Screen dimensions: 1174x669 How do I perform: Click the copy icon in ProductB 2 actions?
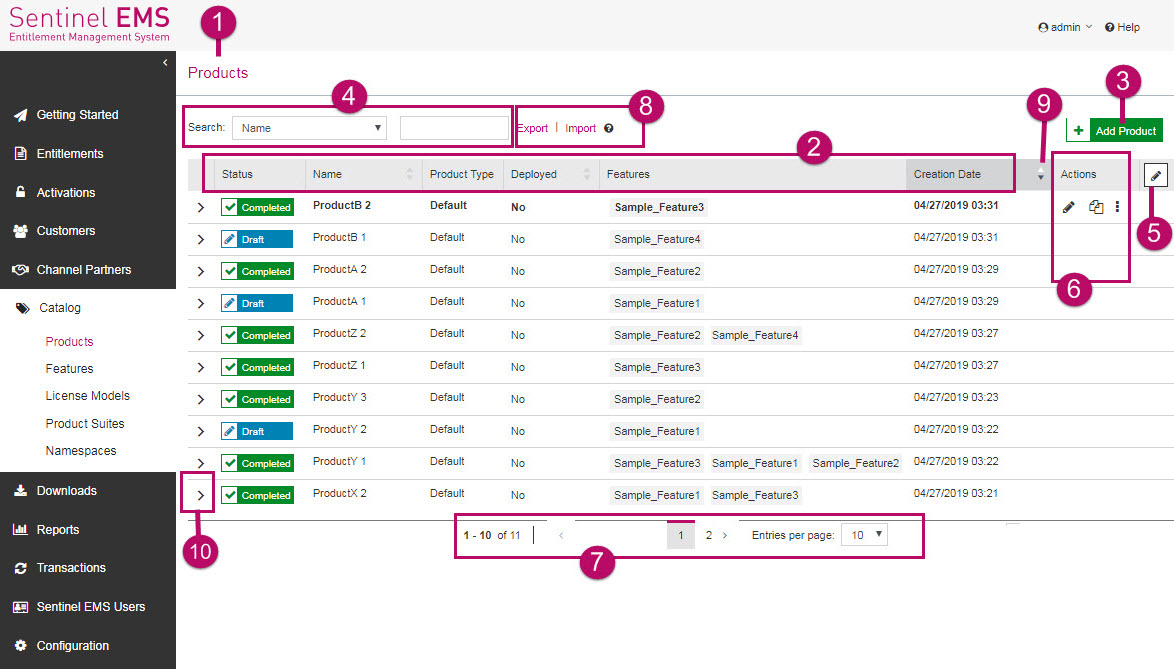click(1096, 207)
